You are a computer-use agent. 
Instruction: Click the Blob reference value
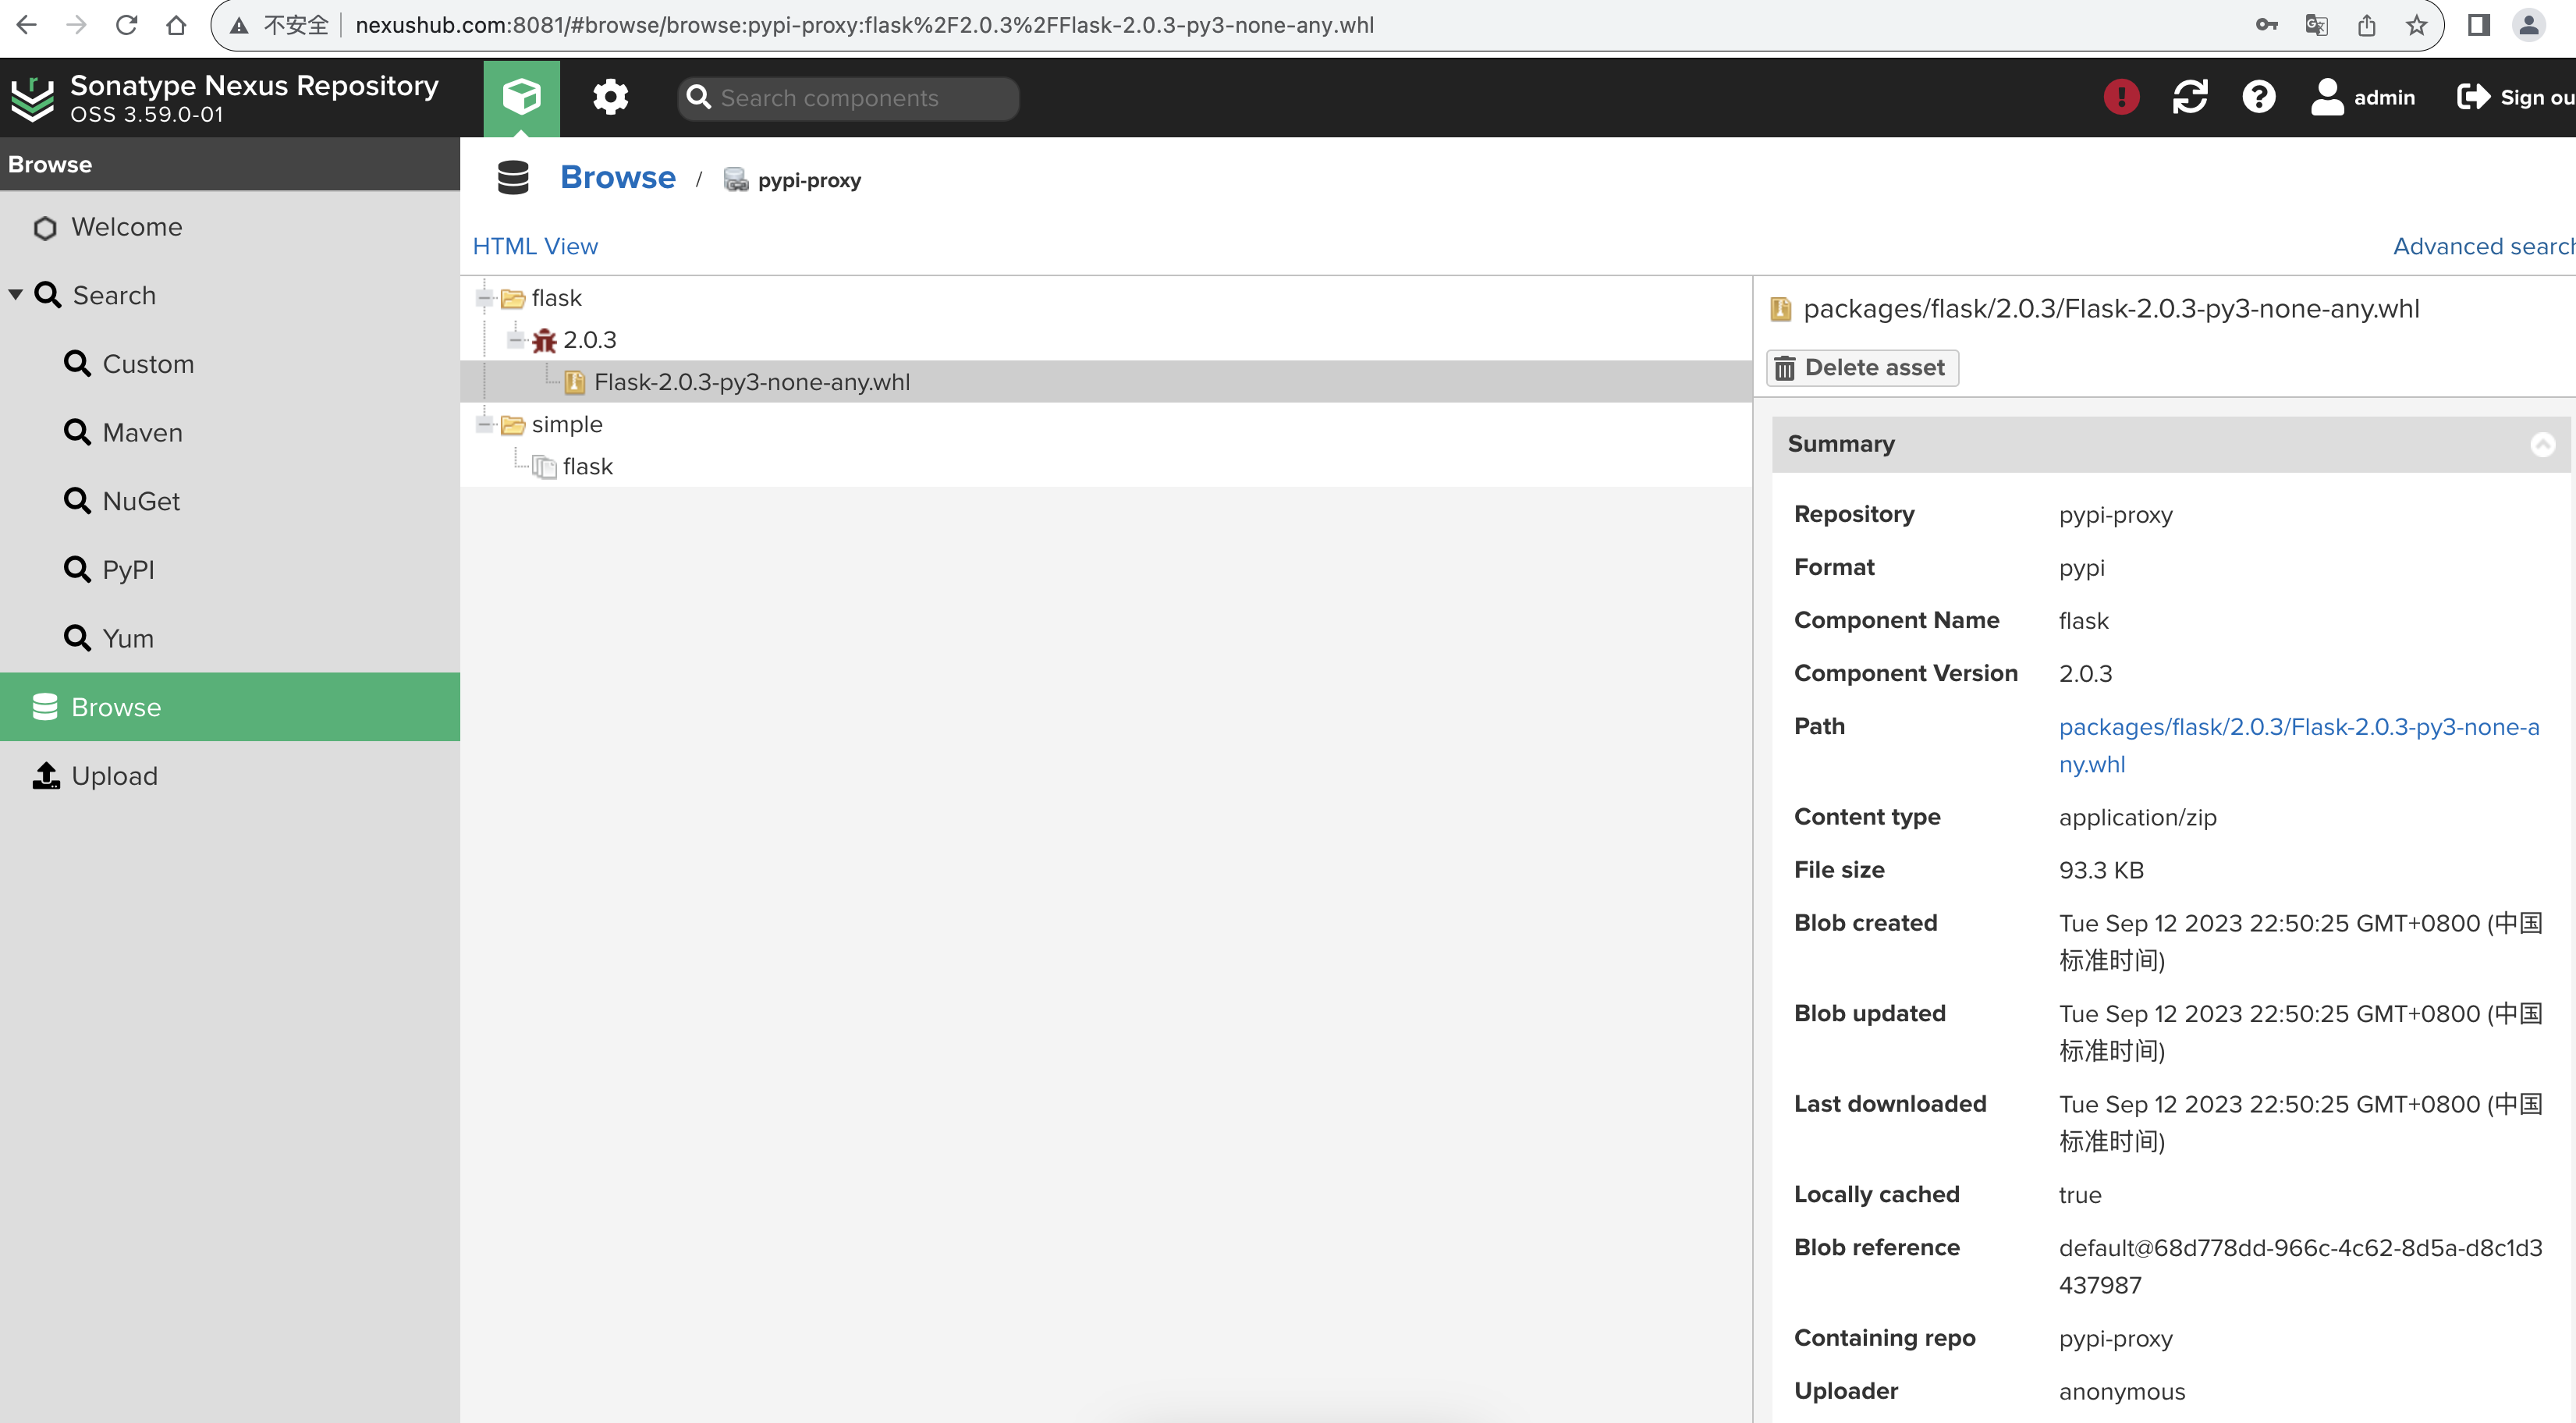2300,1266
